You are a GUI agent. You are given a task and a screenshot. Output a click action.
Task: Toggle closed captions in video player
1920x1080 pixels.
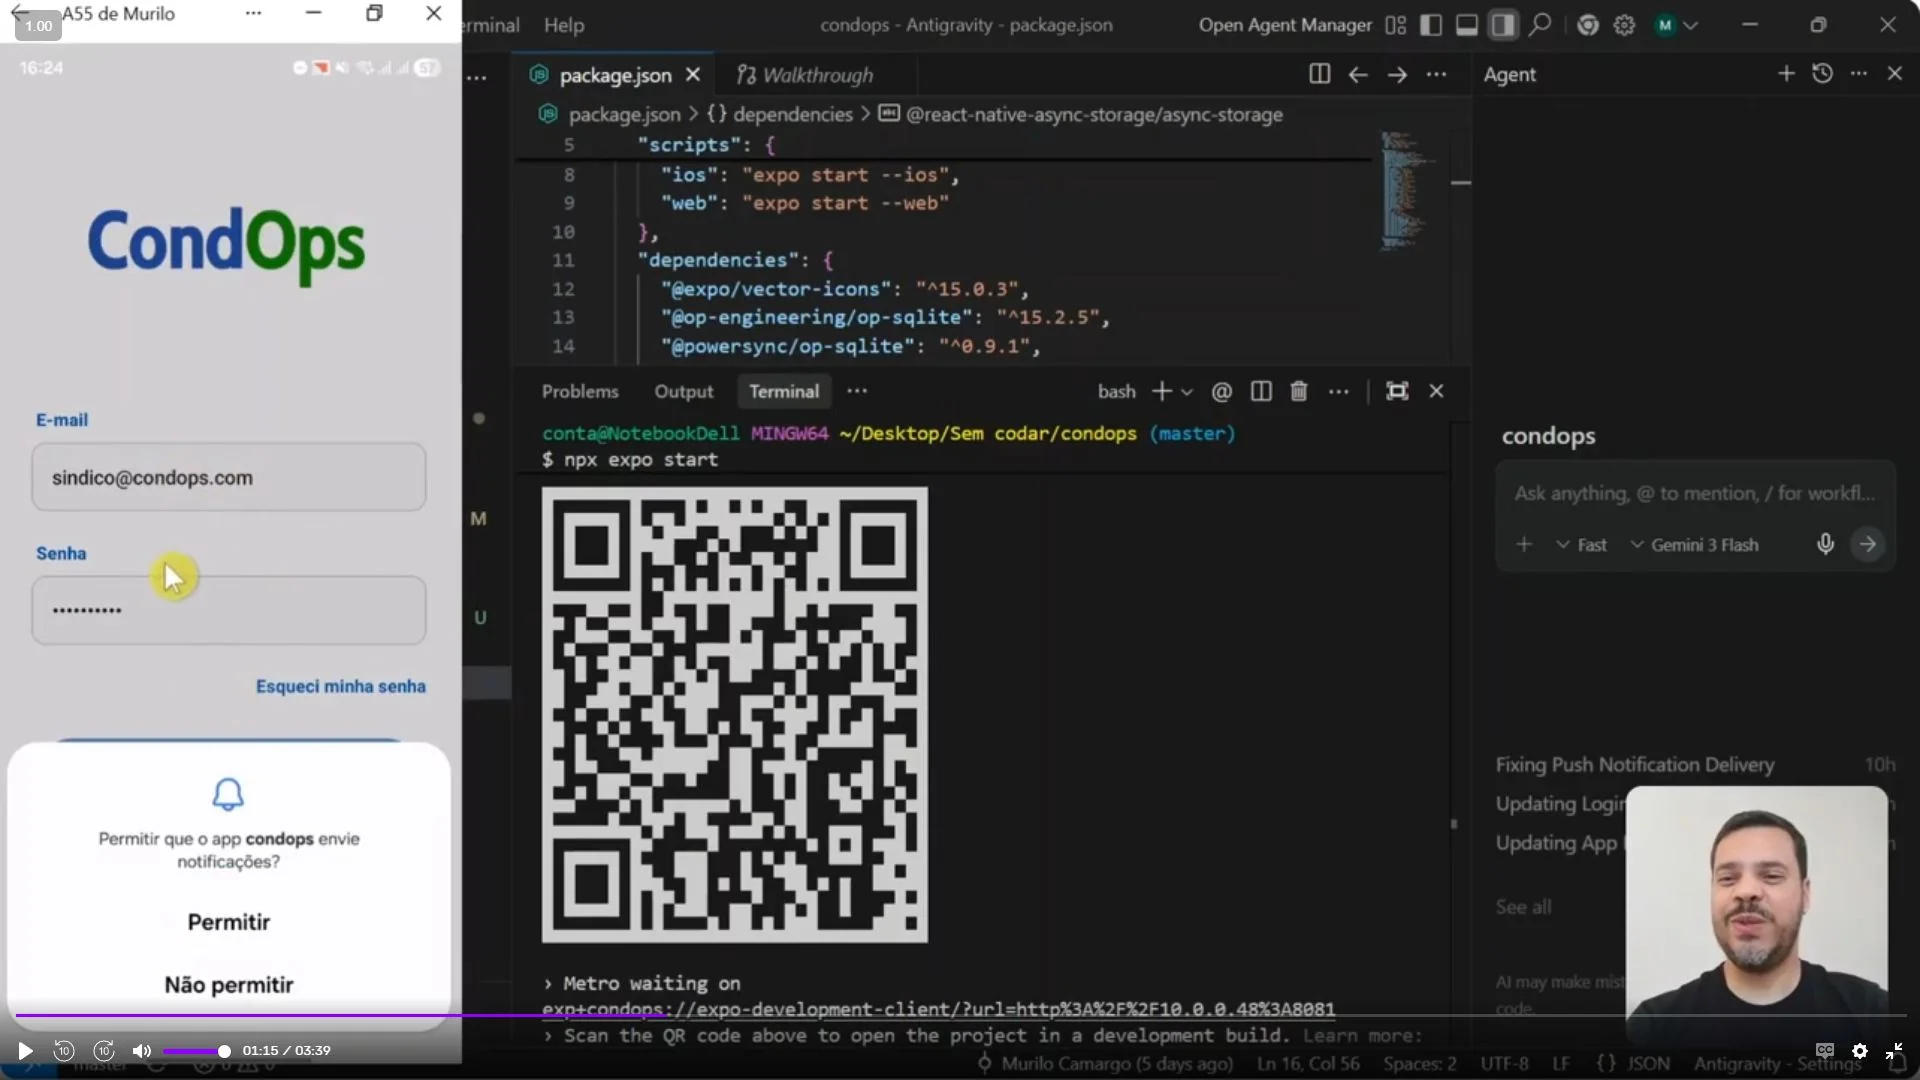point(1825,1050)
